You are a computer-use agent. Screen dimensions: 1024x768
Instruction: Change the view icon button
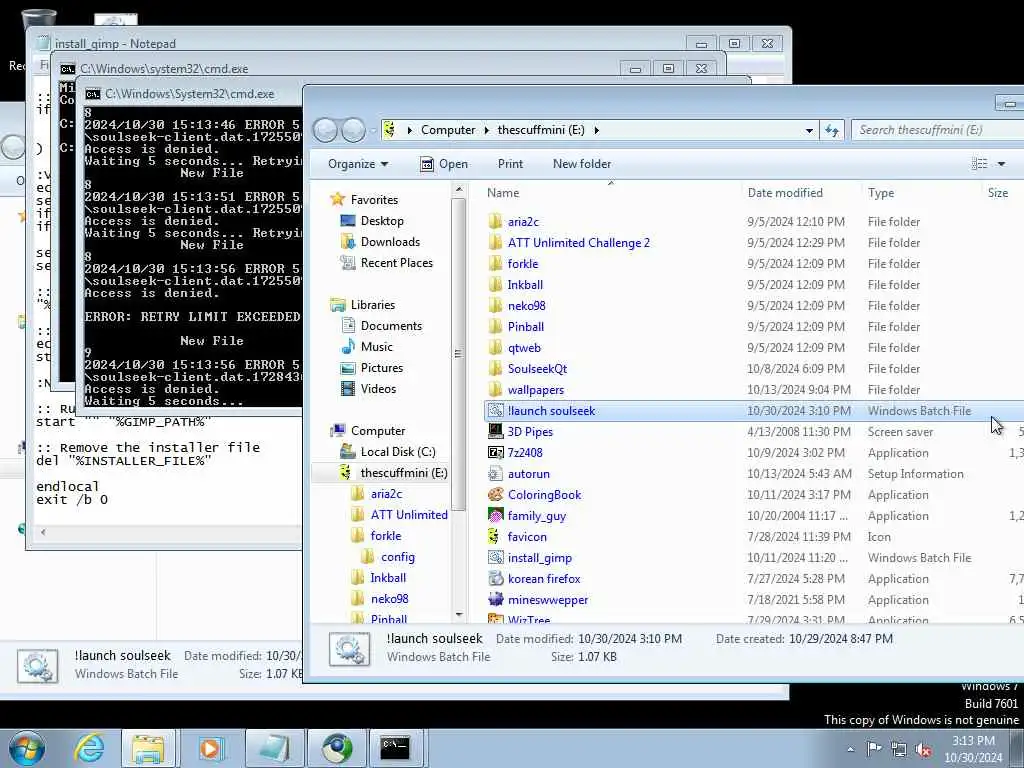(979, 164)
